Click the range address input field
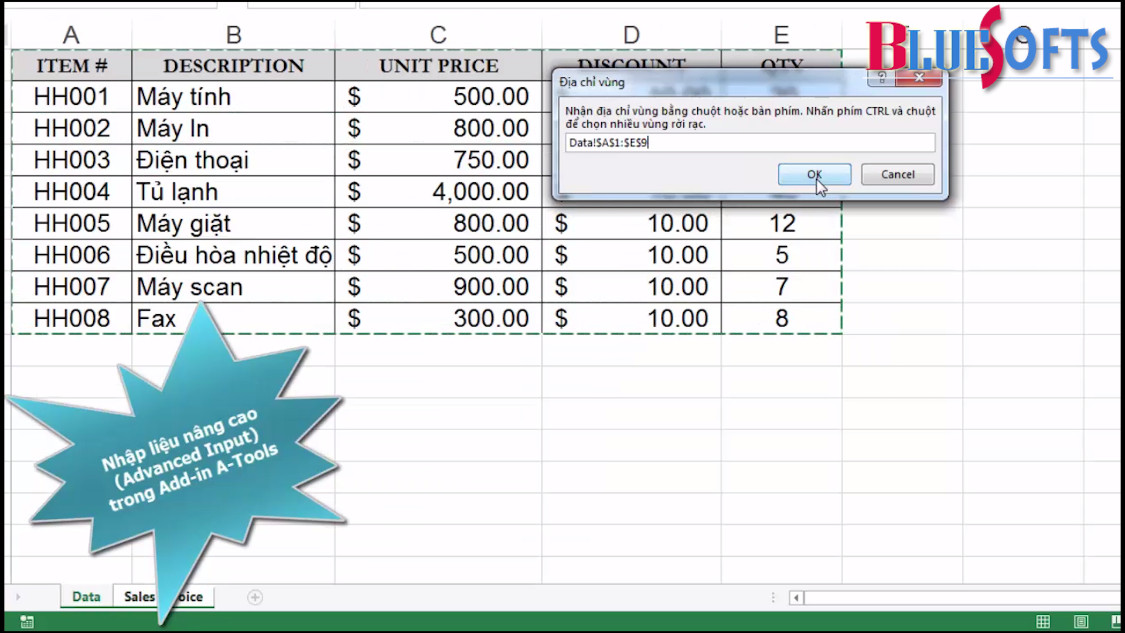The width and height of the screenshot is (1125, 633). pyautogui.click(x=750, y=143)
